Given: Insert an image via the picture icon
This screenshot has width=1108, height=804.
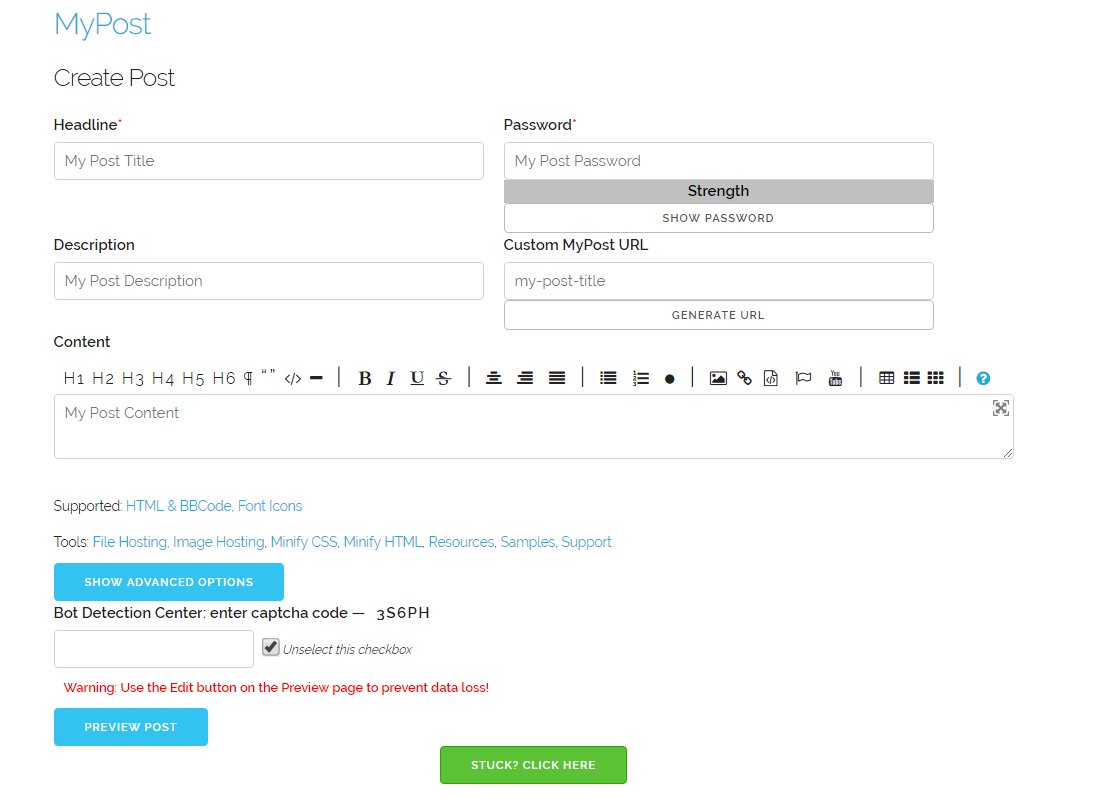Looking at the screenshot, I should (718, 379).
